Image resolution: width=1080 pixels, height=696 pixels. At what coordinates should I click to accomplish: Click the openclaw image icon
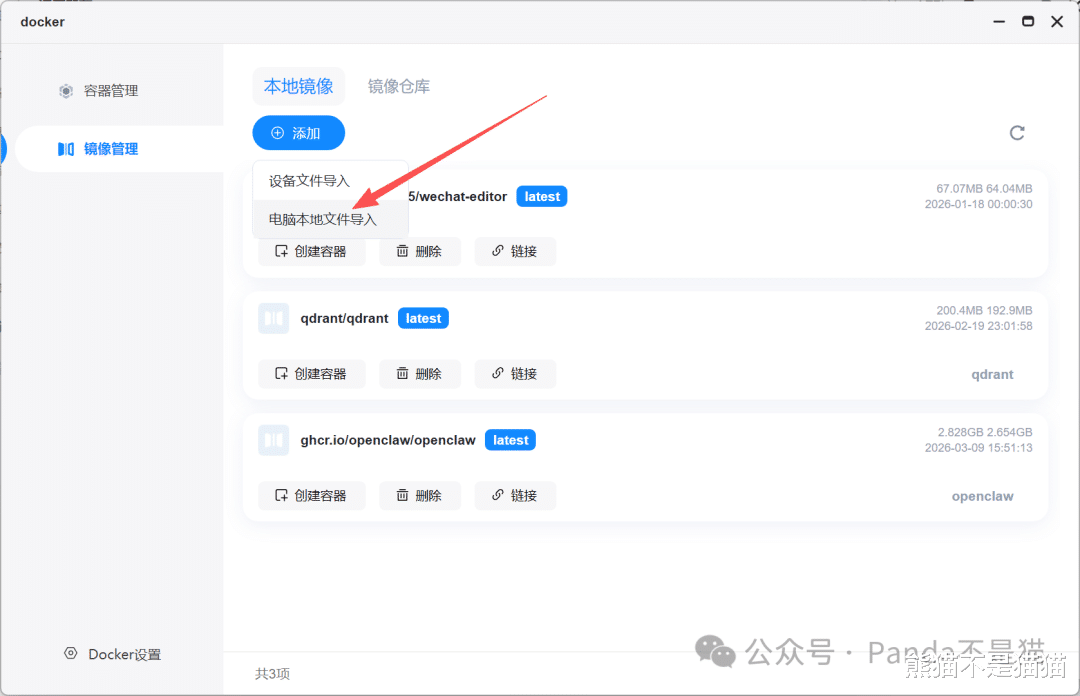273,440
